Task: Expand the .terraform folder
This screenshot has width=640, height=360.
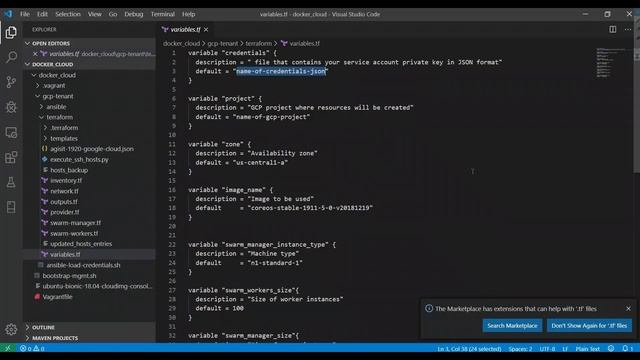Action: [45, 128]
